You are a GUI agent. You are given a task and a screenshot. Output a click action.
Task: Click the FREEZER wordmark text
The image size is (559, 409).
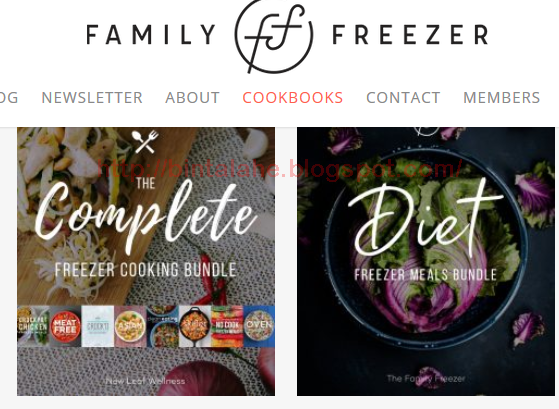(x=410, y=35)
